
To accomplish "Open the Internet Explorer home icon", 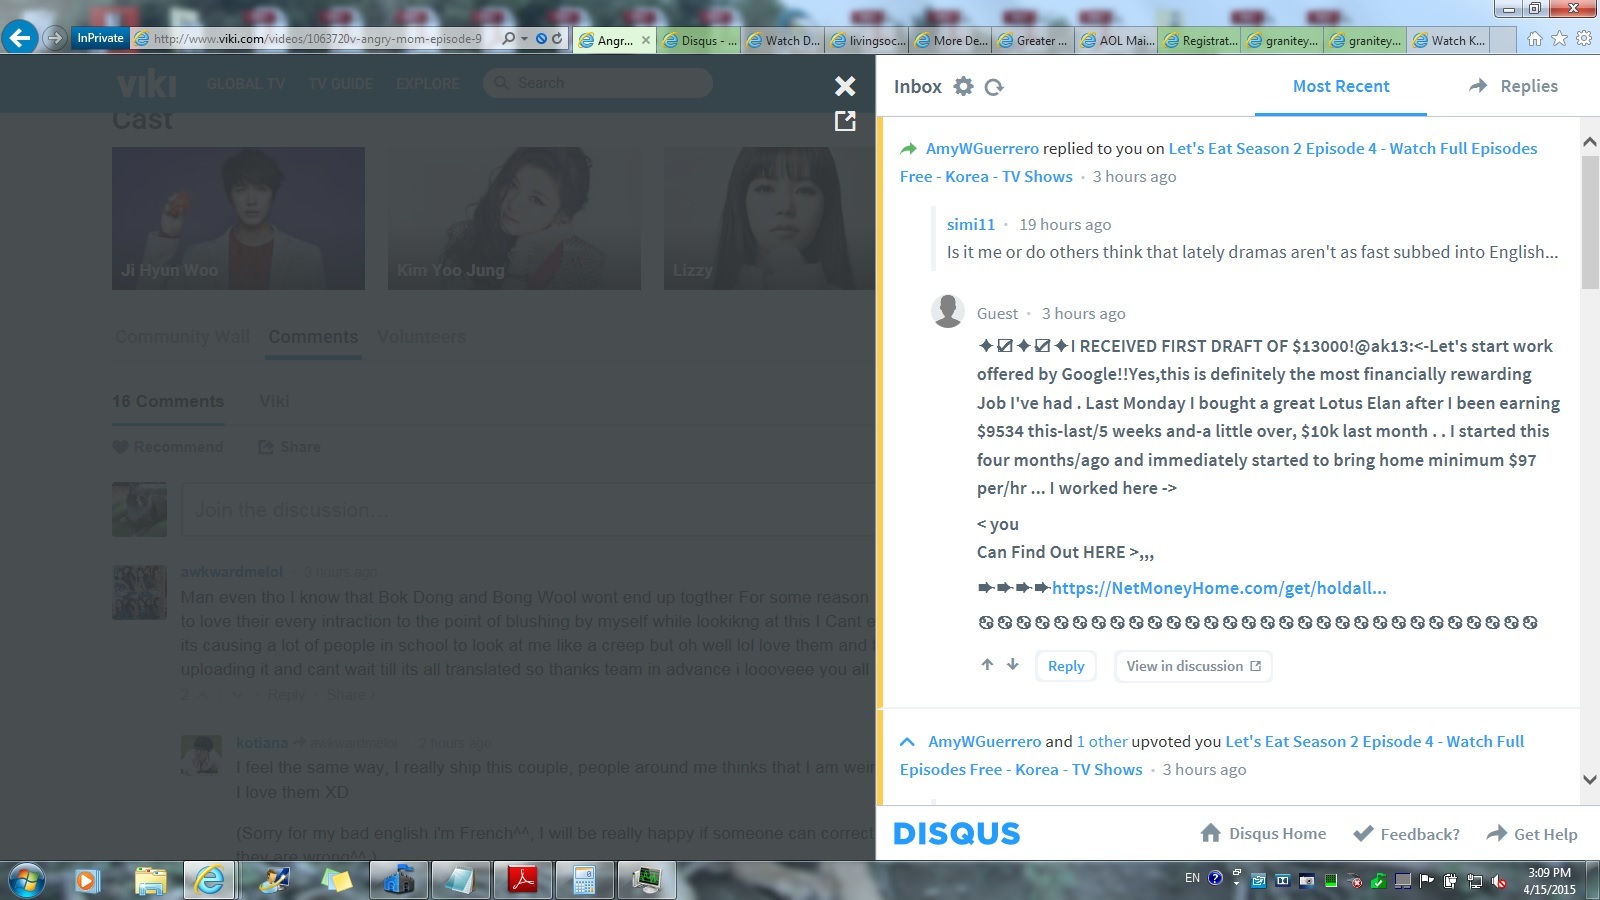I will (x=1535, y=39).
